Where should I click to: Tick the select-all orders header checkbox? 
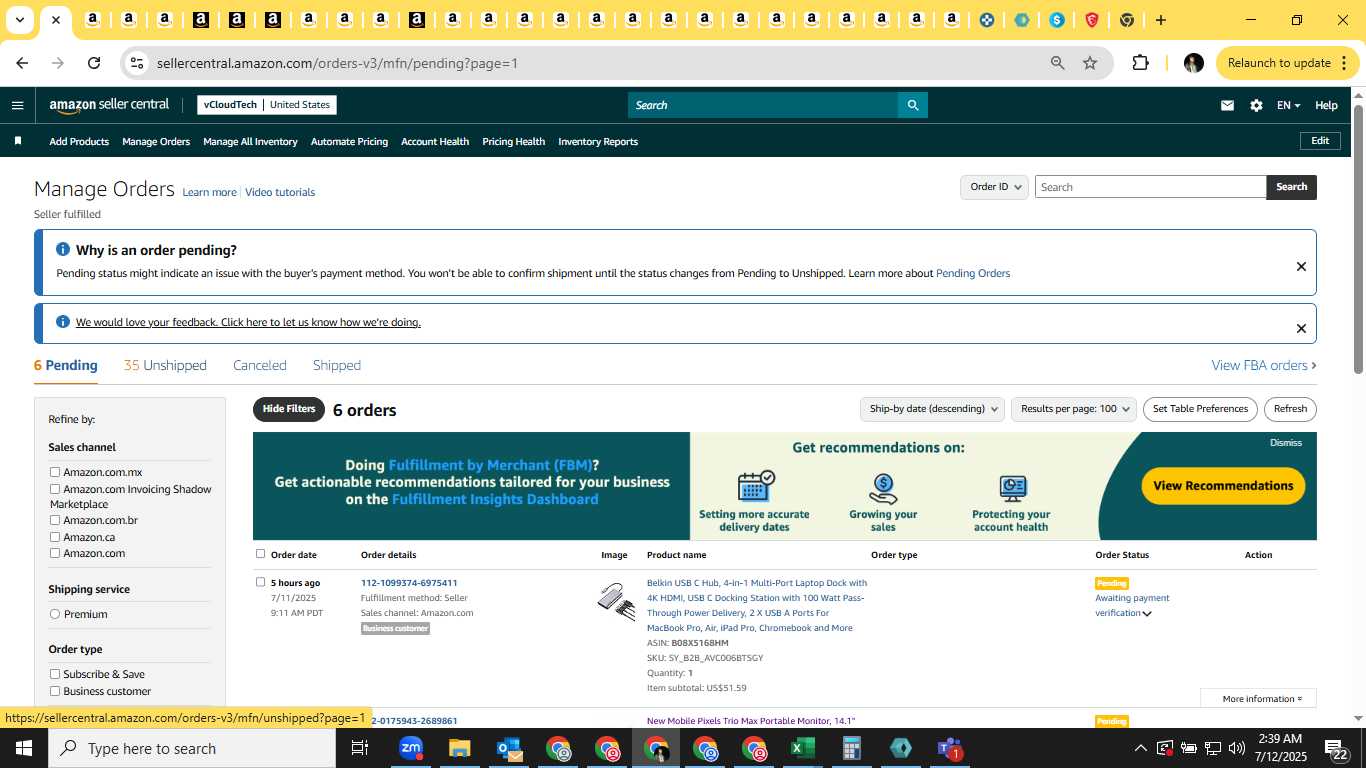(260, 554)
